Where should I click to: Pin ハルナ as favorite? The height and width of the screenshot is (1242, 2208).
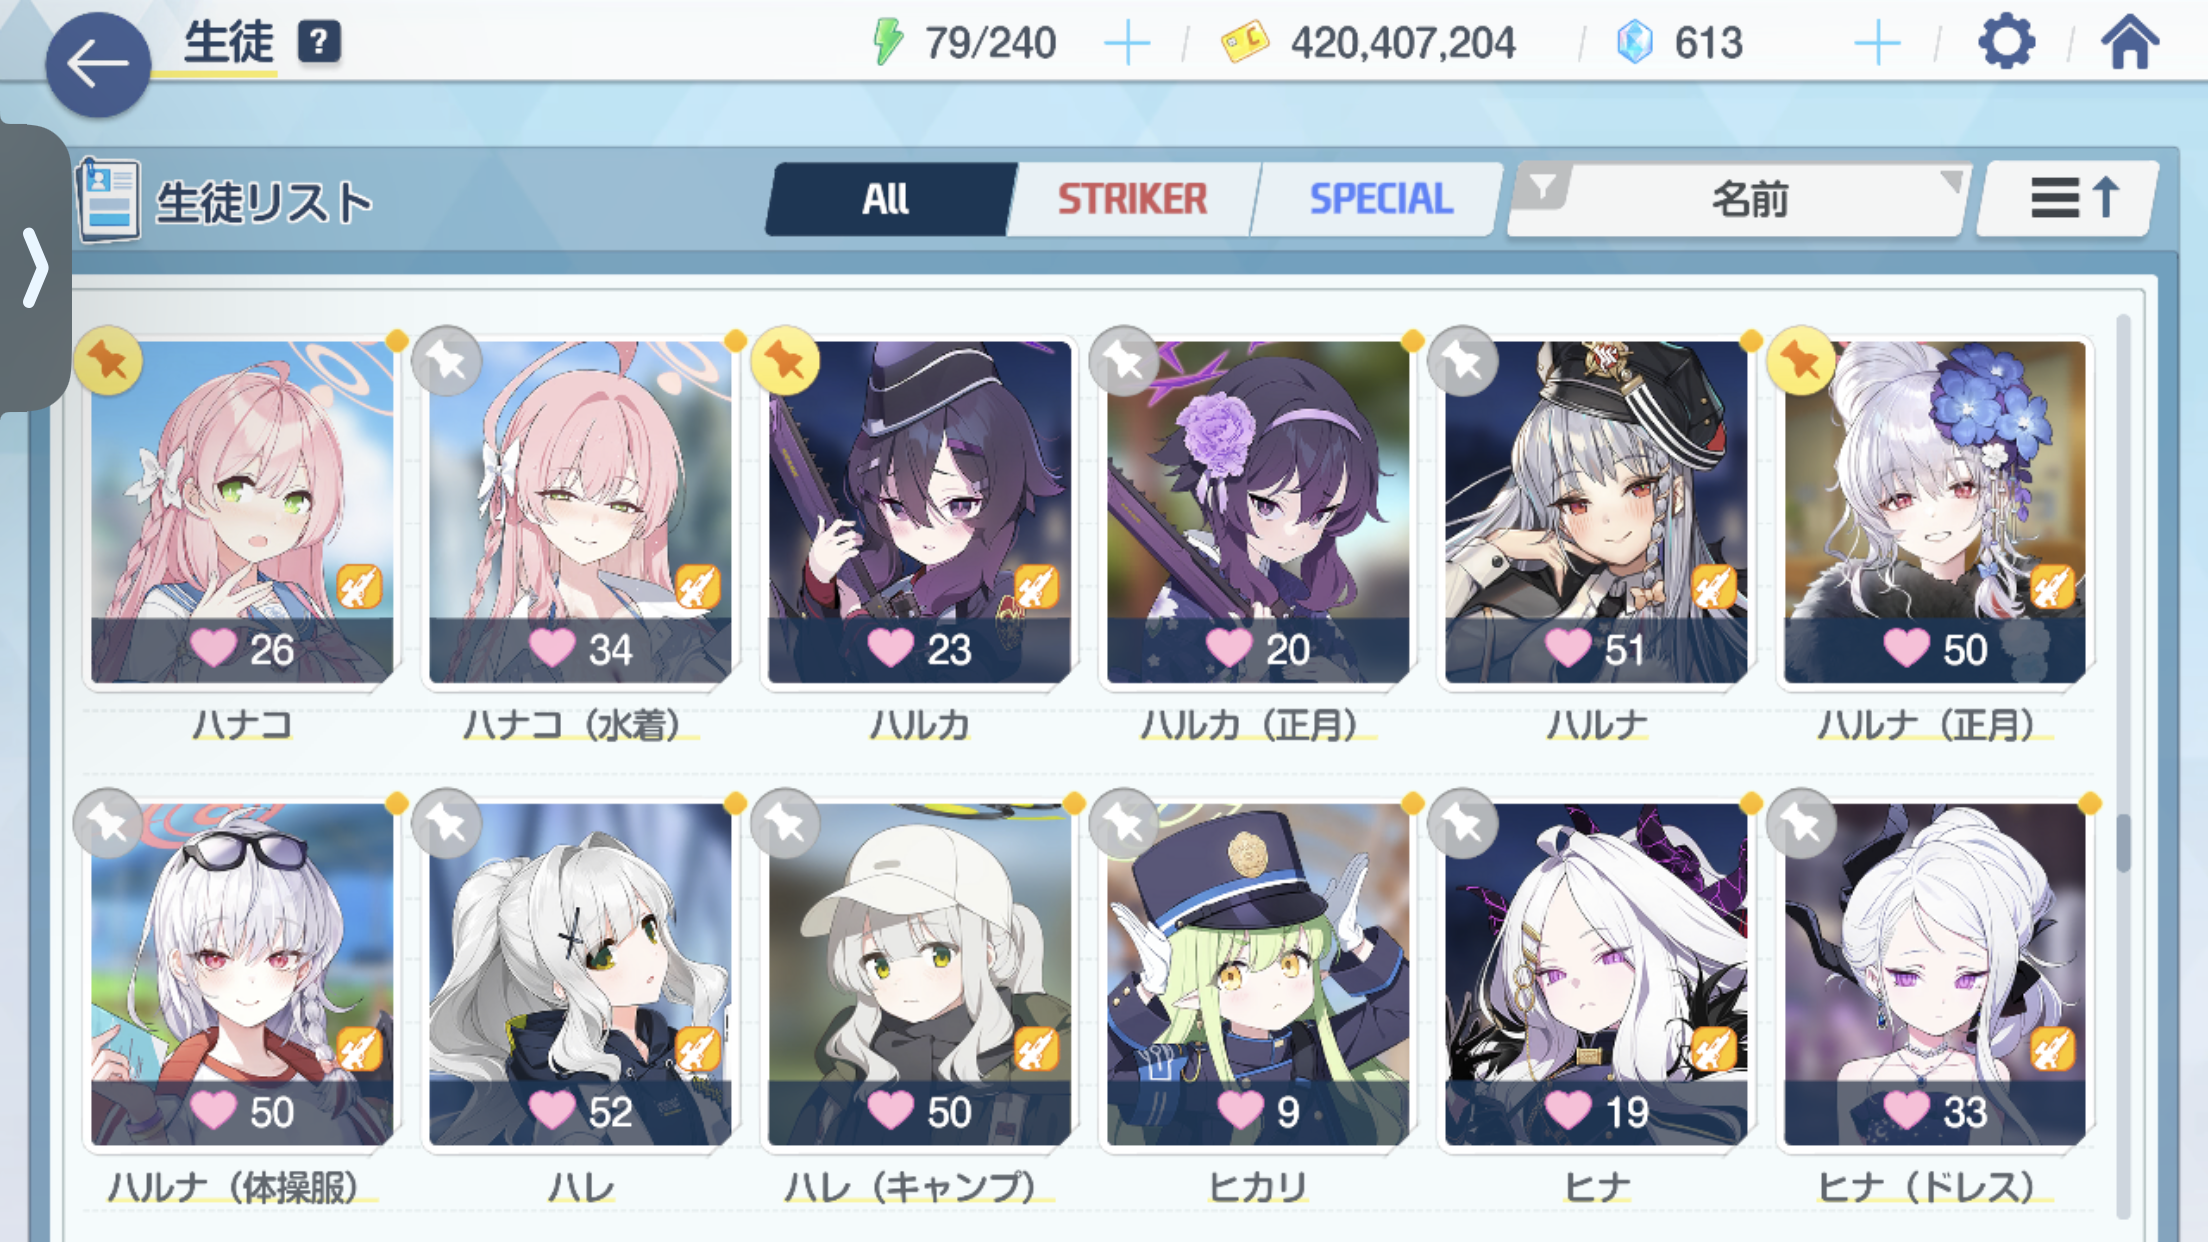(x=1463, y=361)
